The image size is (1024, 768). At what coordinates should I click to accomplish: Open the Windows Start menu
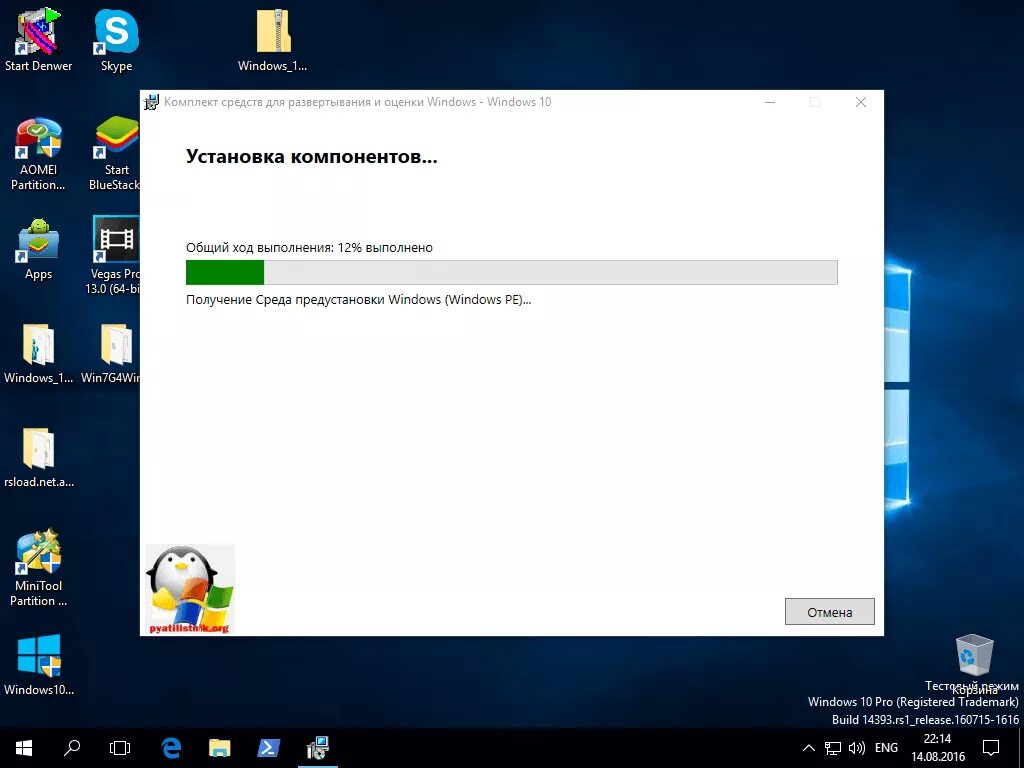[24, 748]
